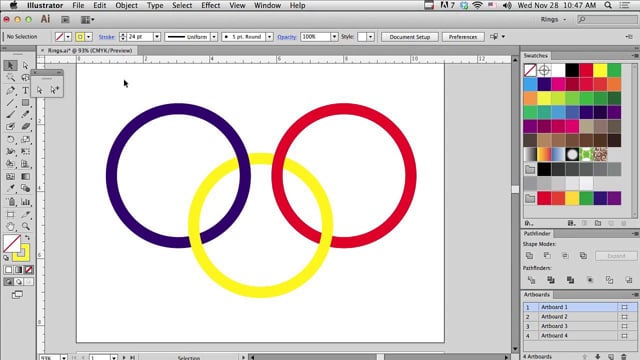The width and height of the screenshot is (640, 360).
Task: Select the Type tool in toolbar
Action: [25, 90]
